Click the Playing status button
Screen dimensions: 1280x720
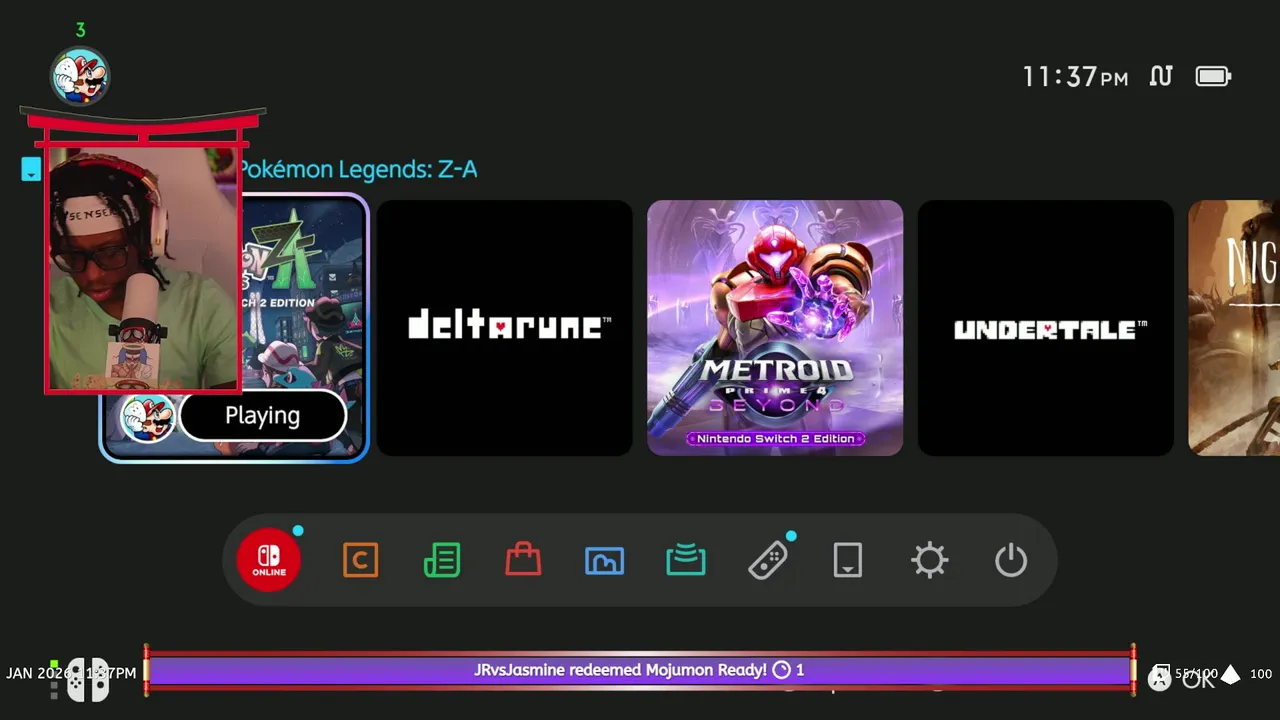click(x=263, y=416)
